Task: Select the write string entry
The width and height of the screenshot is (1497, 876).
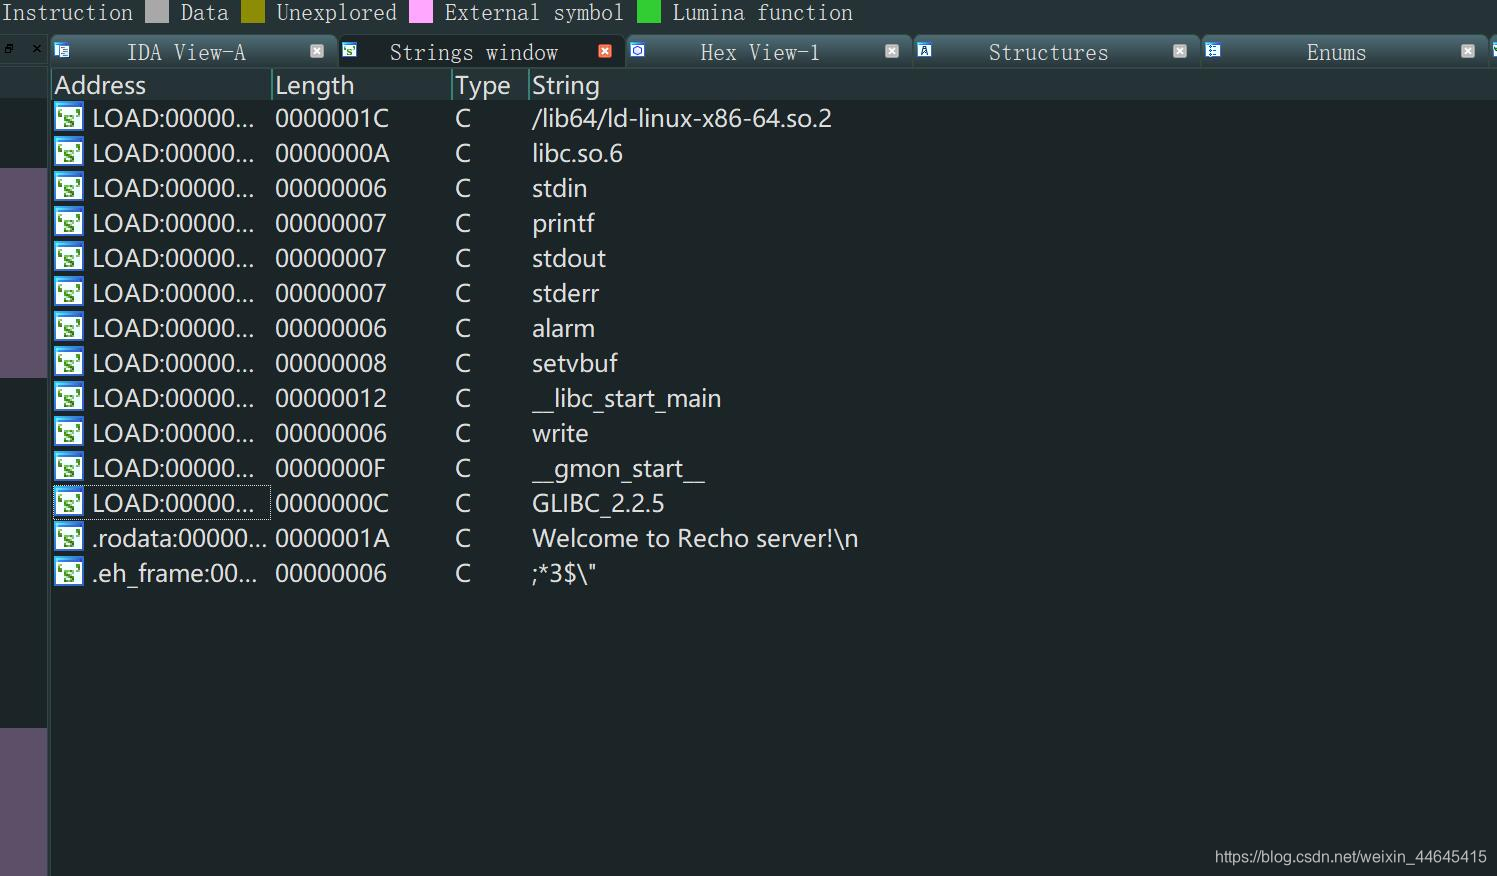Action: pos(560,433)
